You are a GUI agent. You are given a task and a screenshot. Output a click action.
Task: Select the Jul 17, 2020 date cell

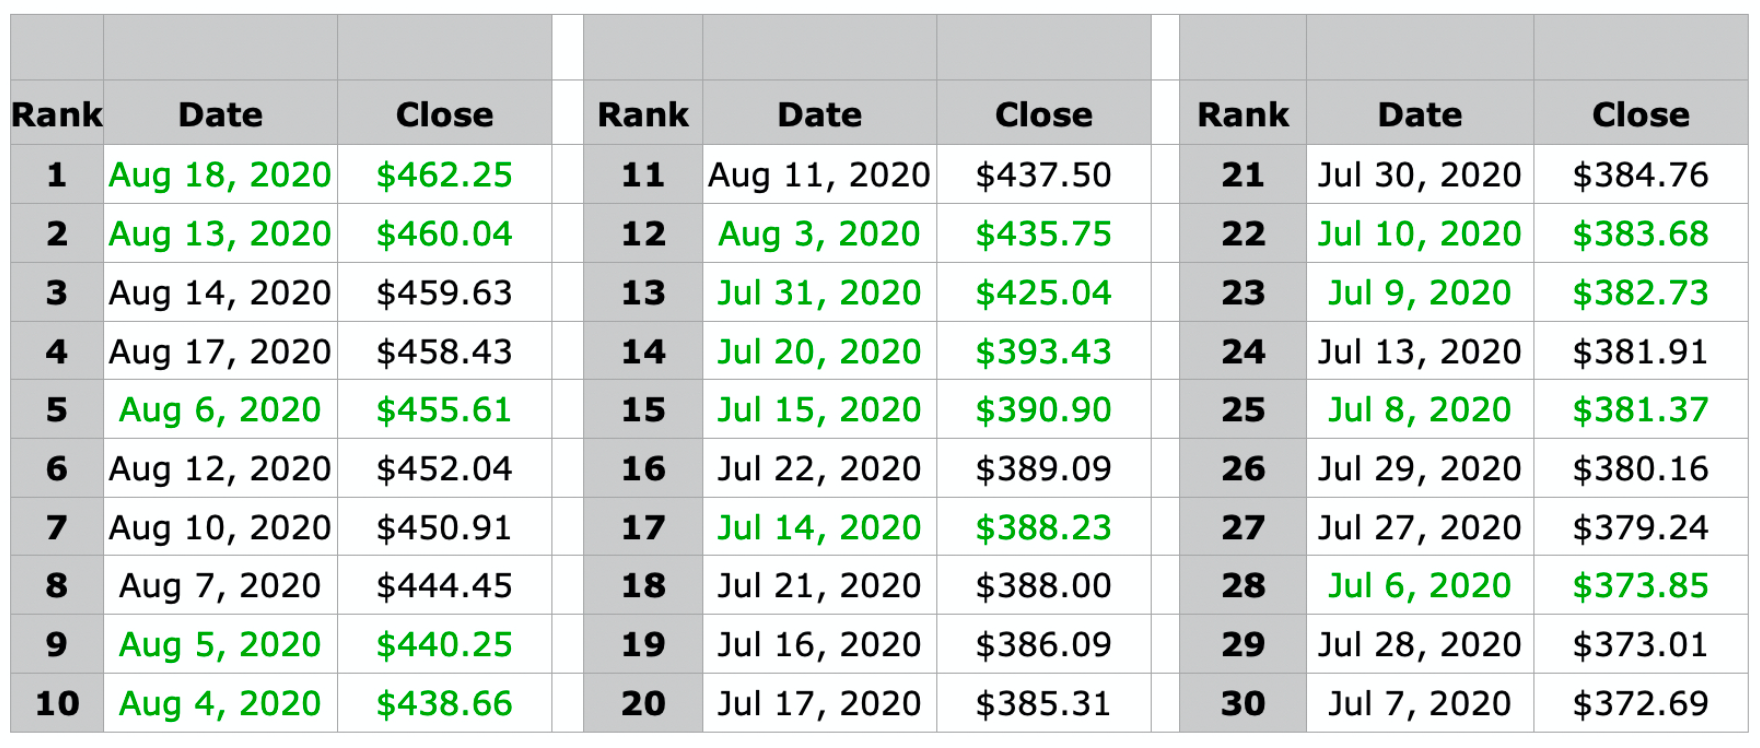[x=819, y=704]
